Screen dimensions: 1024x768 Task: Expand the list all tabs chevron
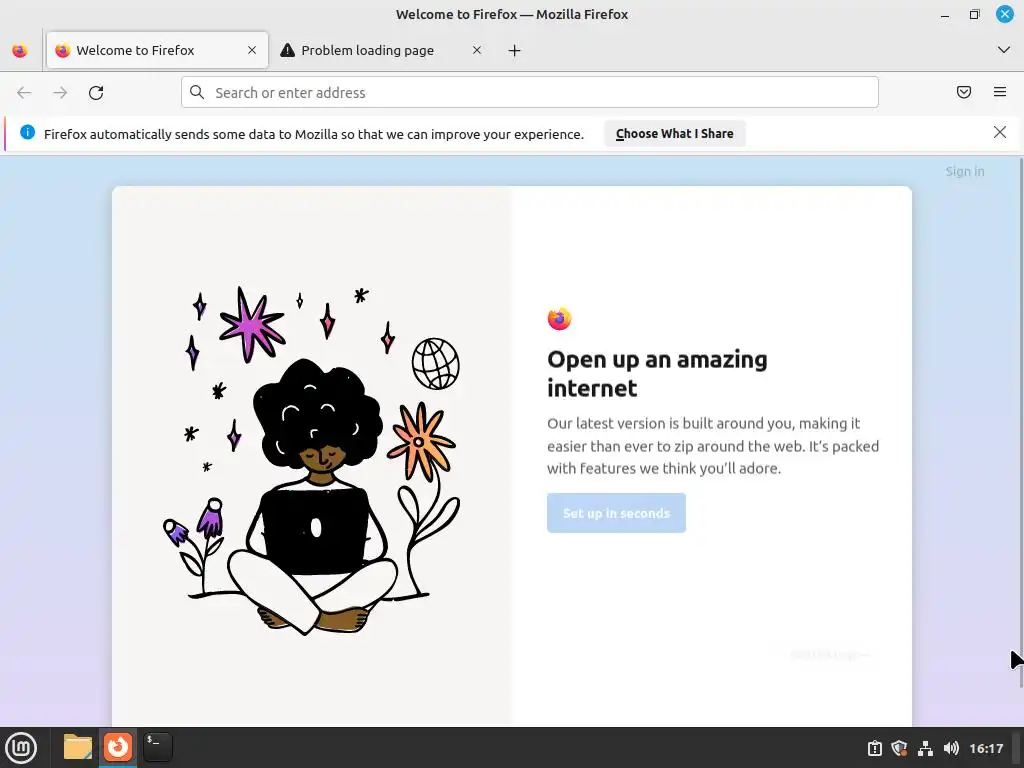tap(1004, 50)
